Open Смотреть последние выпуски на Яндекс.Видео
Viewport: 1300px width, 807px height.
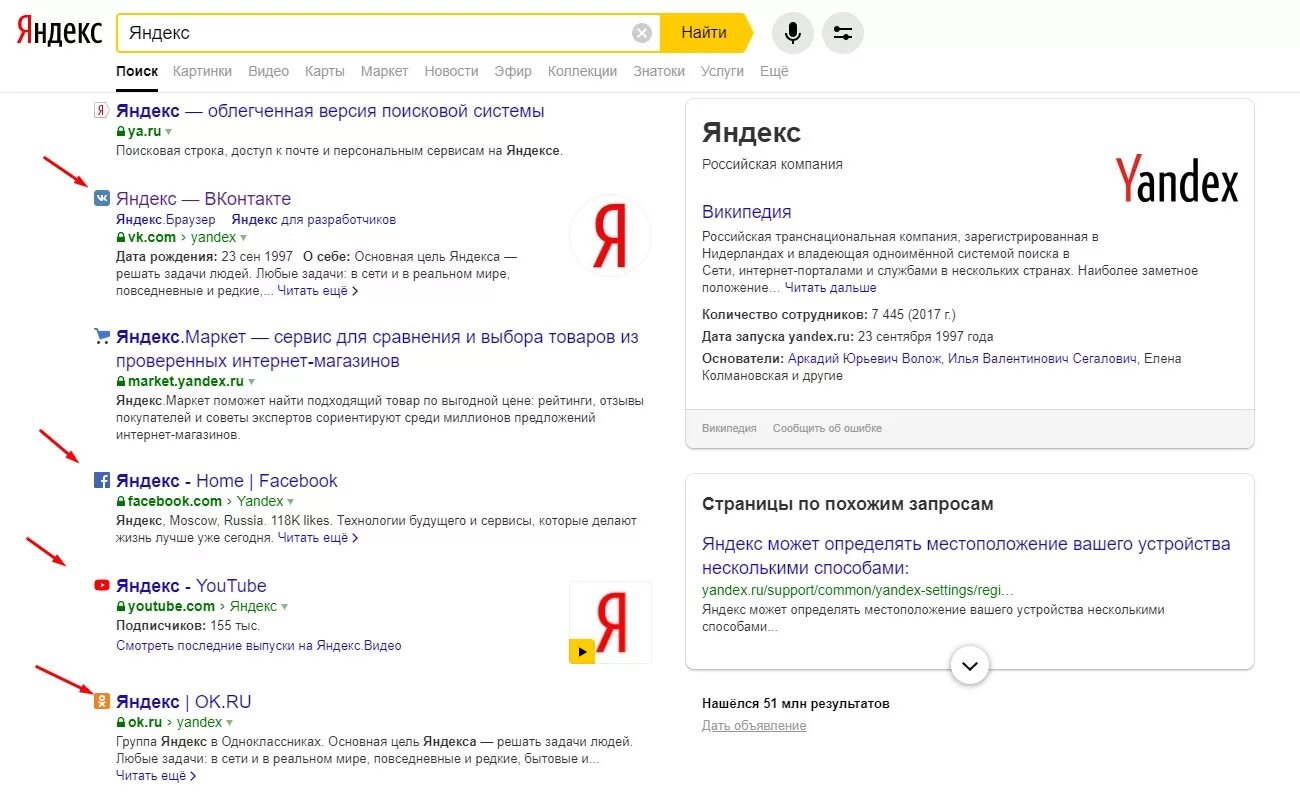(x=259, y=646)
